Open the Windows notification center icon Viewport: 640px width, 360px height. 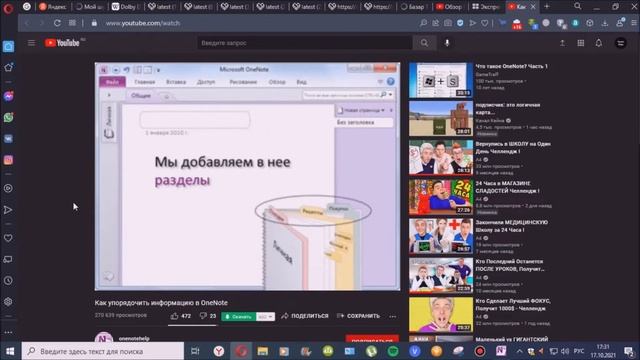coord(629,351)
